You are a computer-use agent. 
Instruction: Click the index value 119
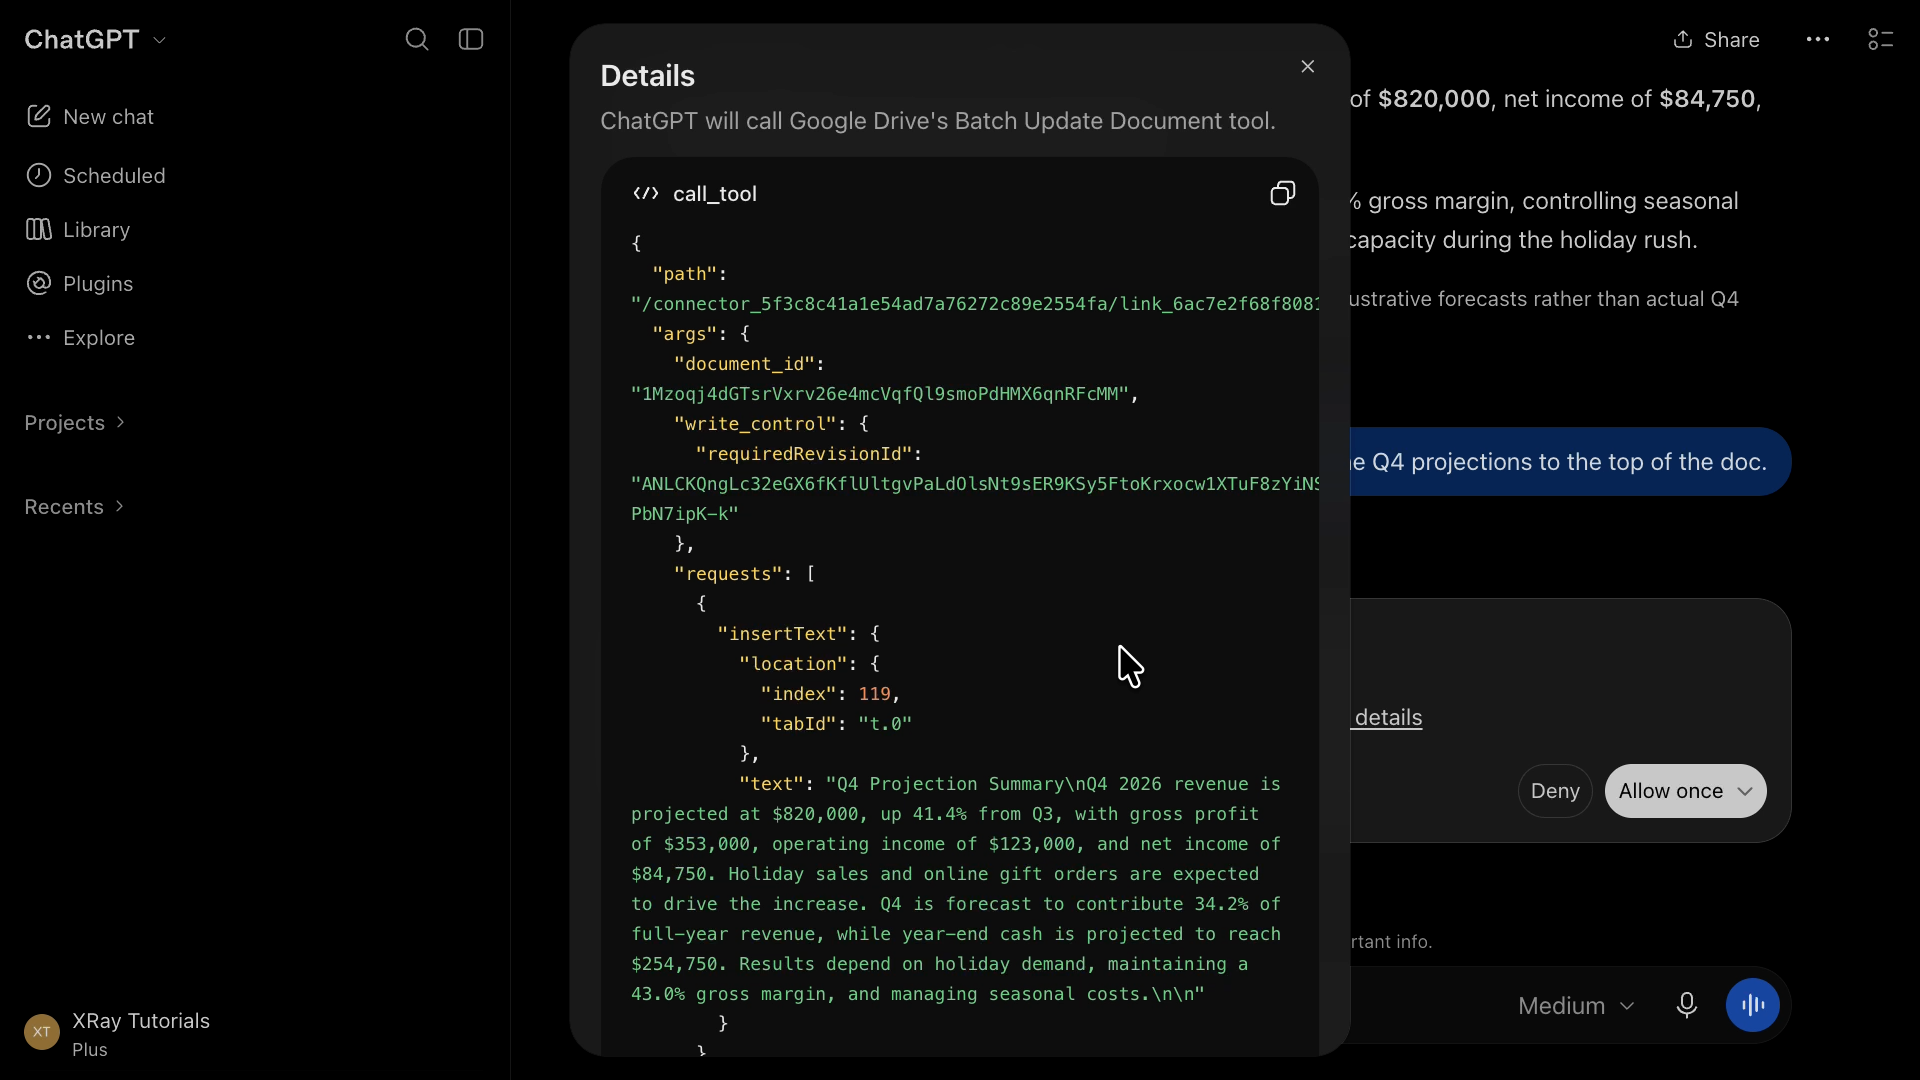[874, 694]
